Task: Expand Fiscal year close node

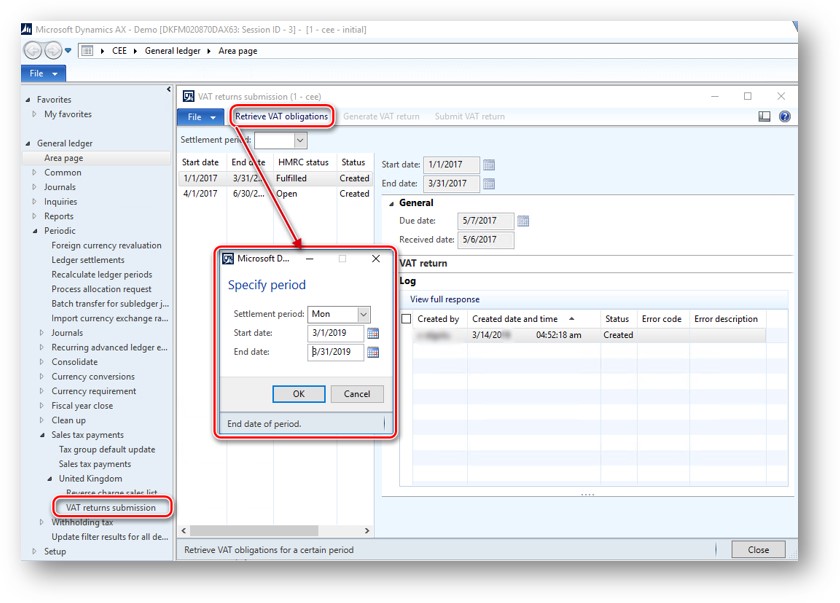Action: pyautogui.click(x=42, y=406)
